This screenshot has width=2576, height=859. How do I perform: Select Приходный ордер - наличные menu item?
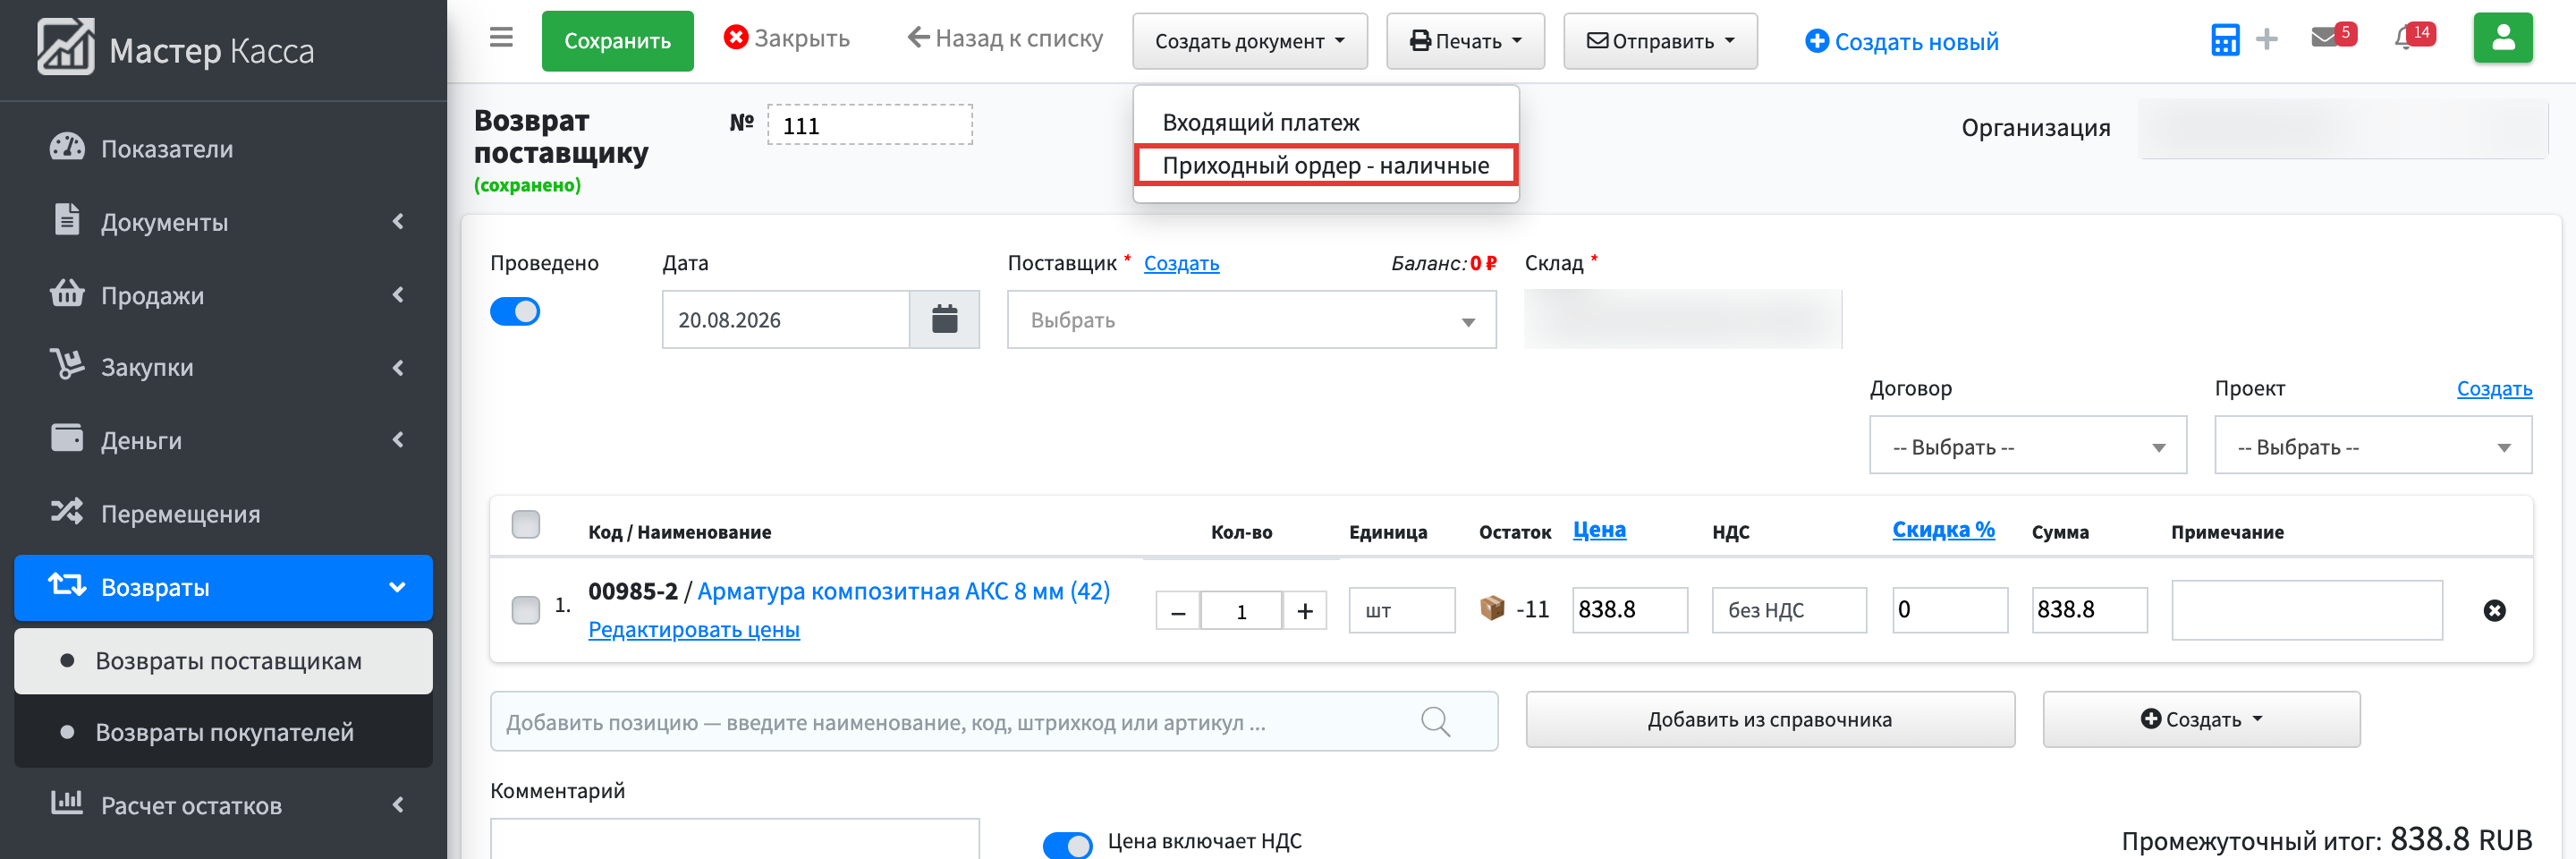(1326, 165)
